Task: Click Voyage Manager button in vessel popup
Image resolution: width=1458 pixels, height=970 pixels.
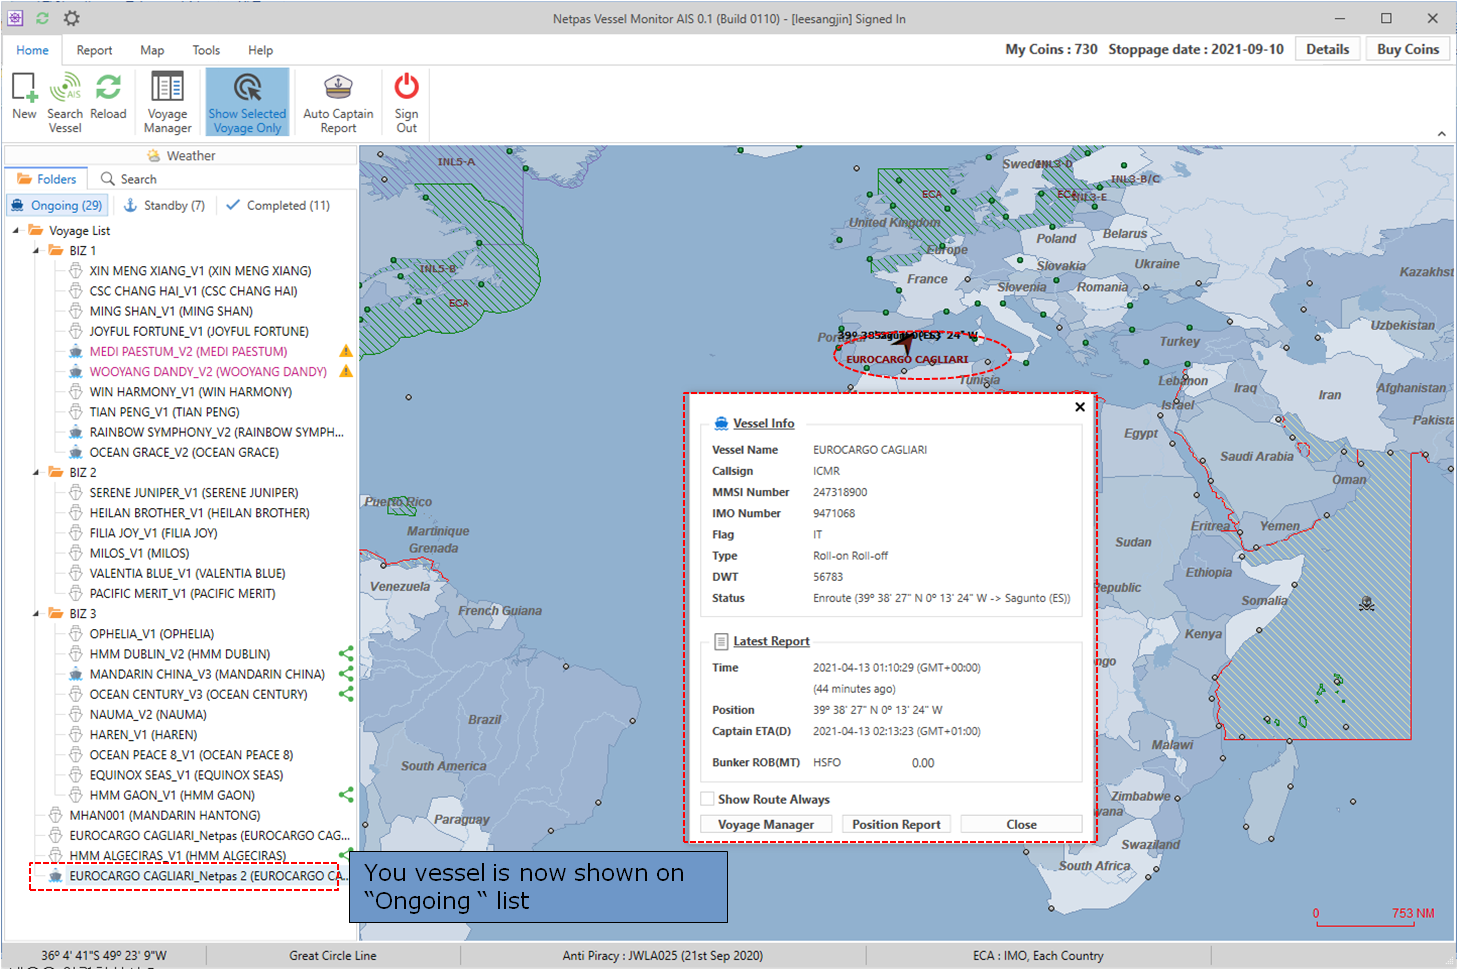Action: coord(766,824)
